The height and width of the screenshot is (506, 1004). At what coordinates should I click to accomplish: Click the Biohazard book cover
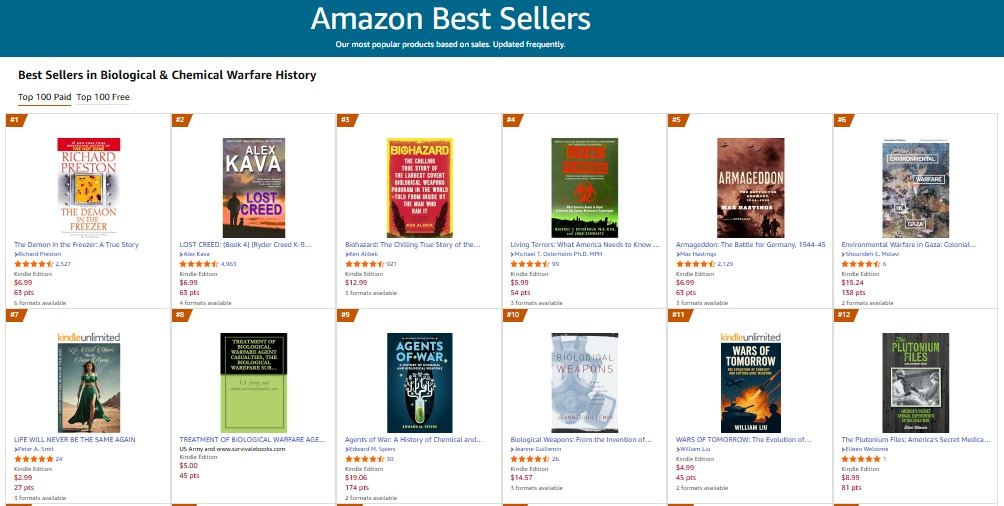pyautogui.click(x=419, y=187)
